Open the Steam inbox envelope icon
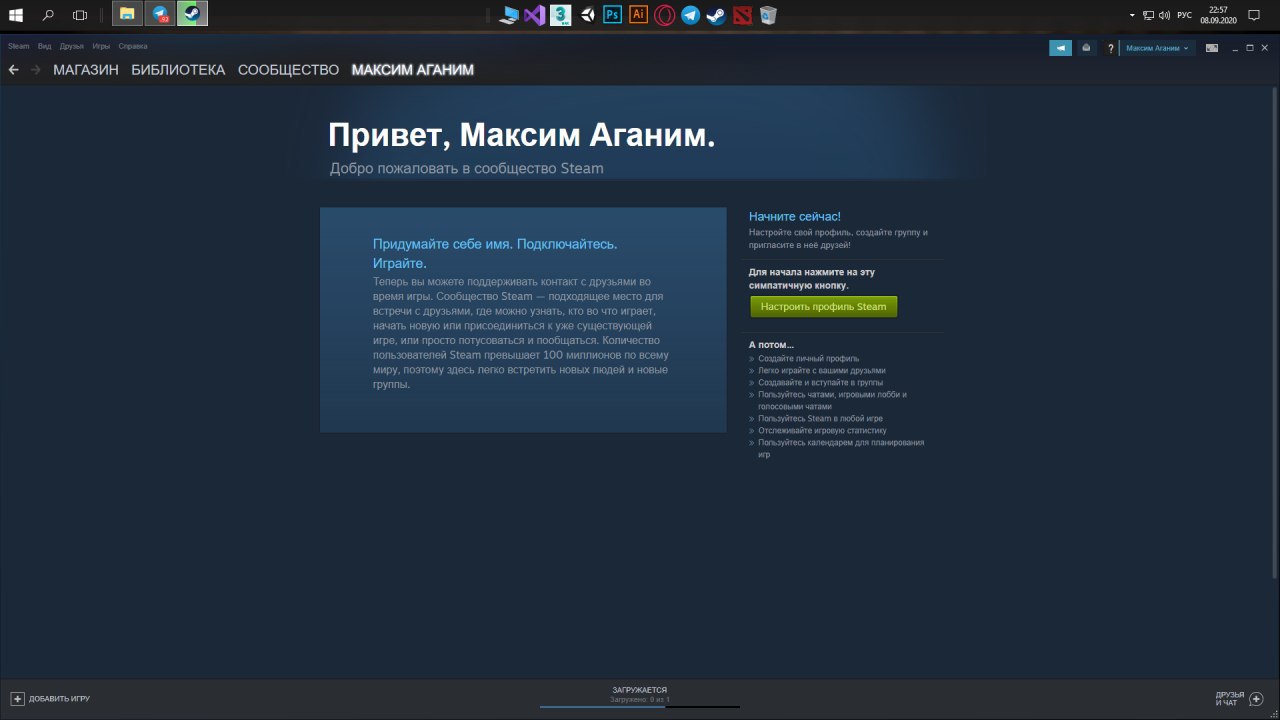Screen dimensions: 1280x720 [x=1086, y=48]
